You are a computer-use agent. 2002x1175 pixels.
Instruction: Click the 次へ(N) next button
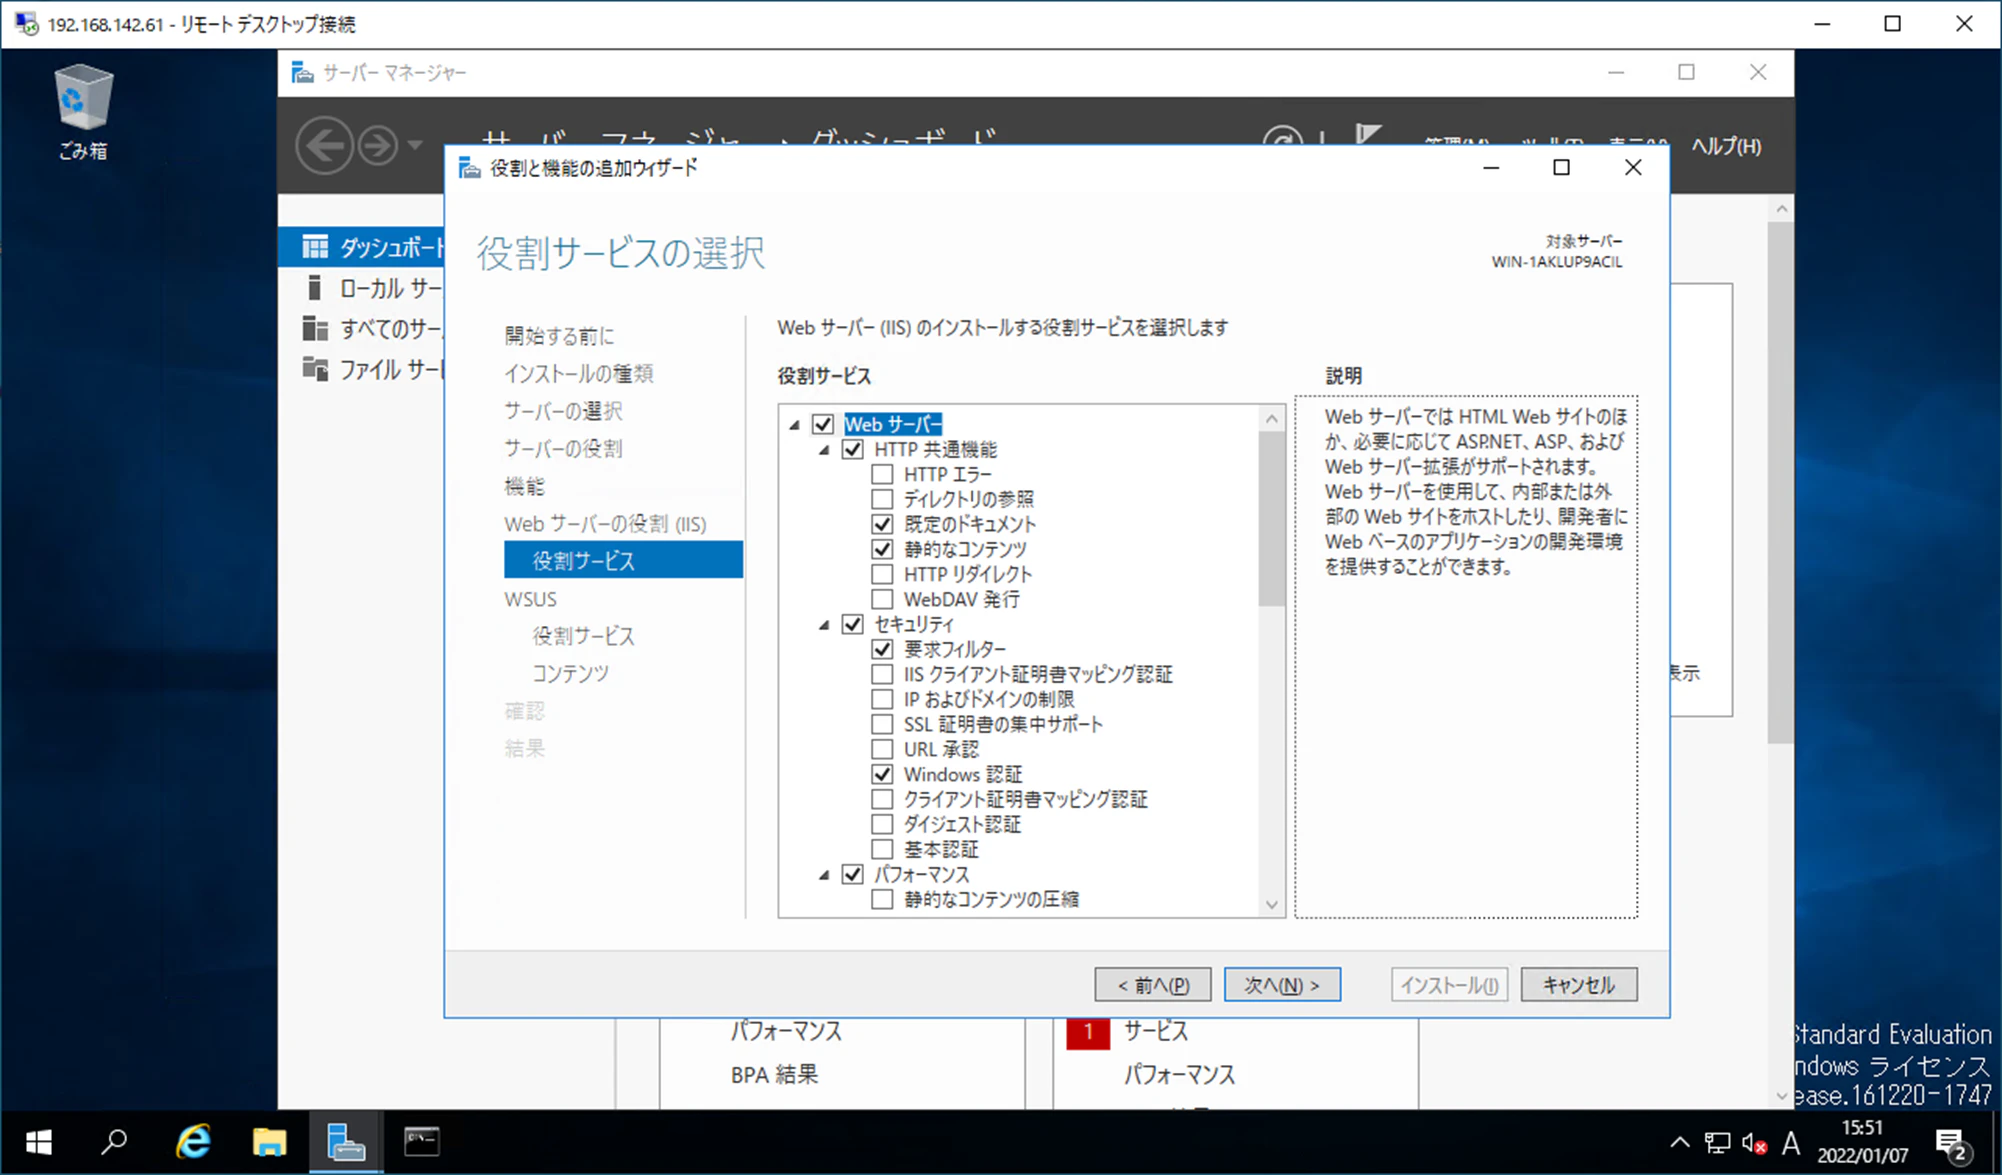tap(1282, 985)
